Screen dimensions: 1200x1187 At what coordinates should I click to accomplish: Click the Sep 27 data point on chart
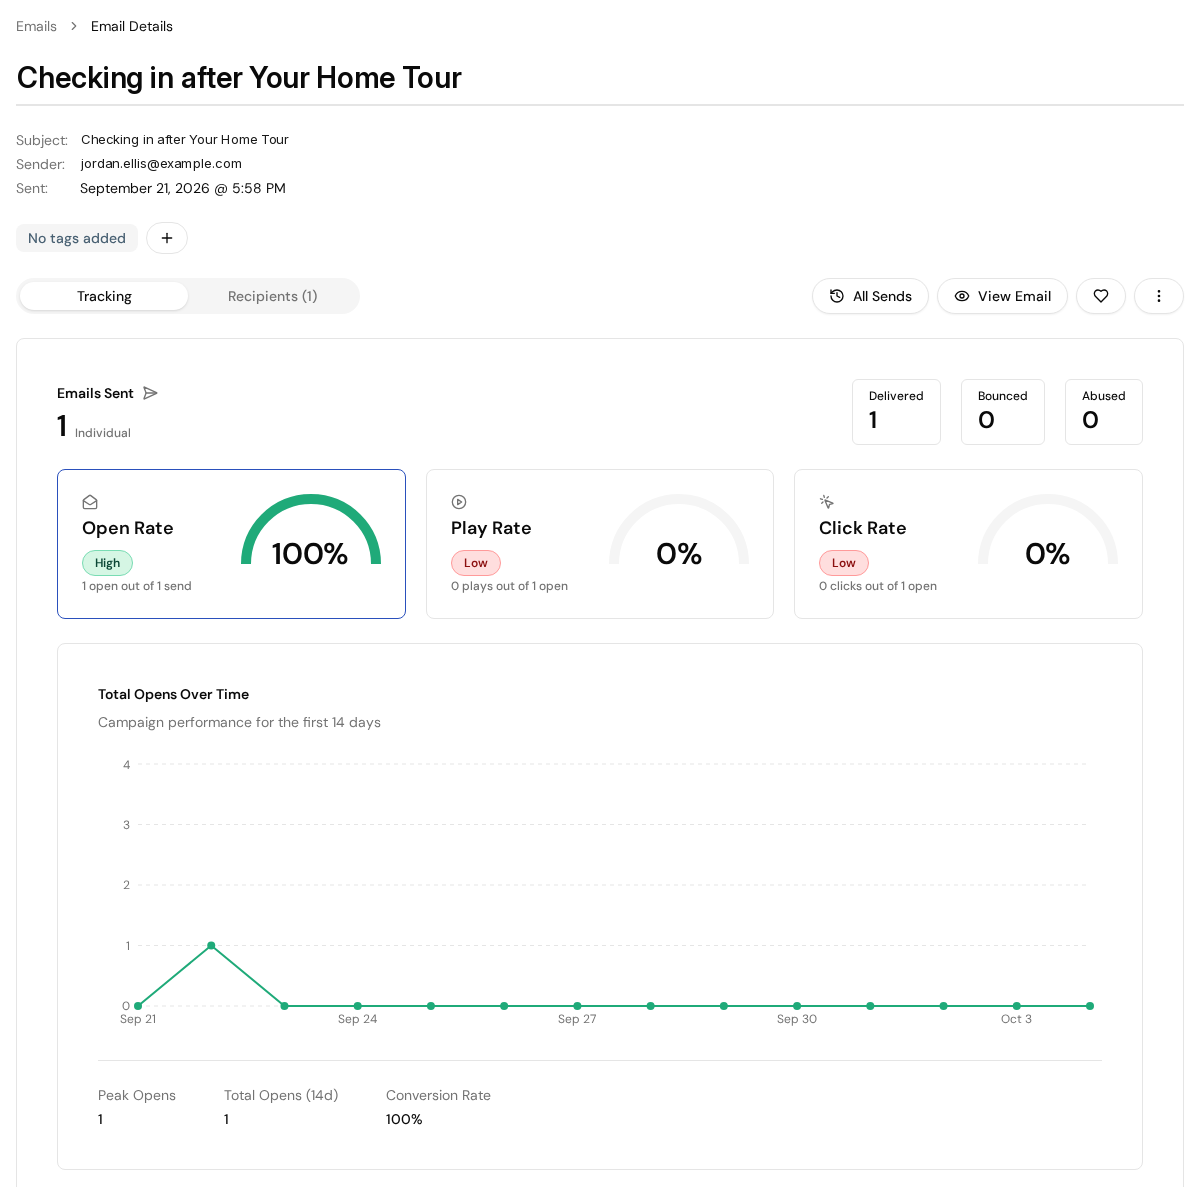(577, 1006)
